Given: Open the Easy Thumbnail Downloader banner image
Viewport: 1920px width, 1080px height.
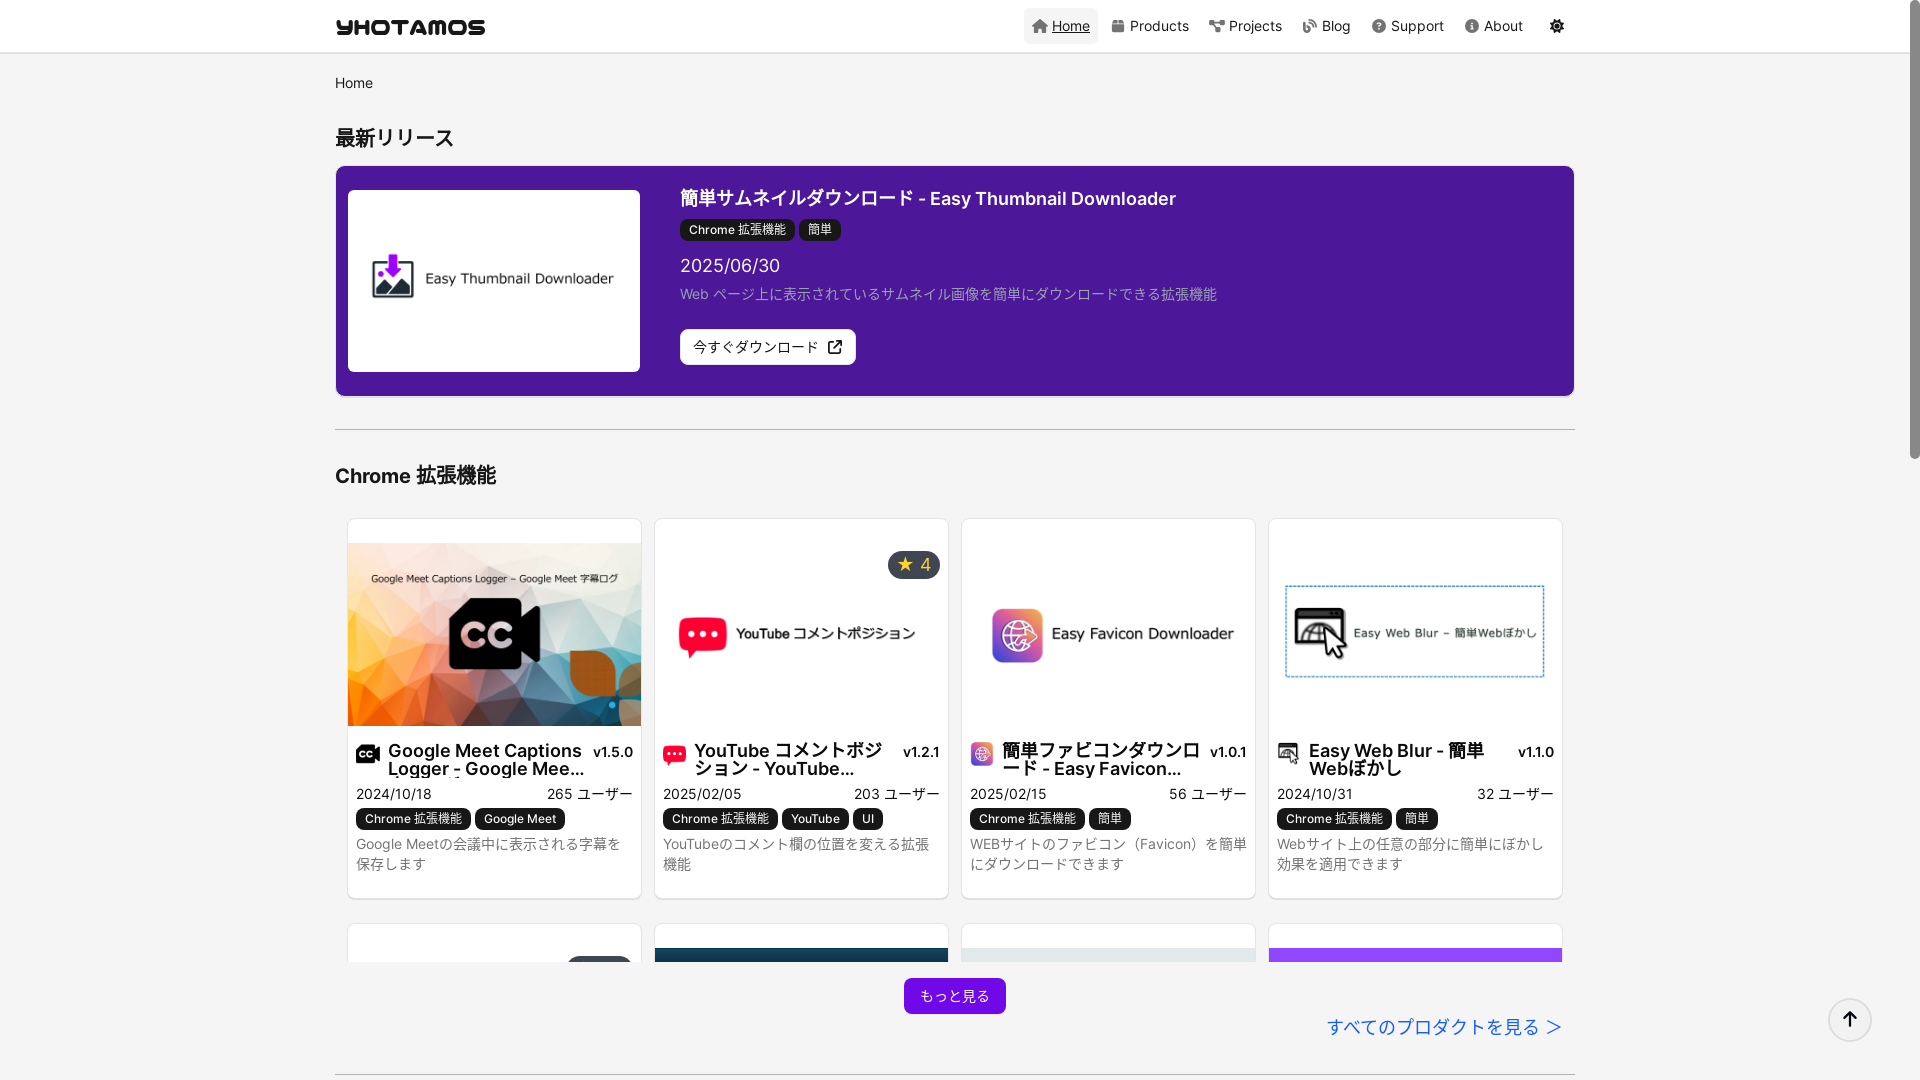Looking at the screenshot, I should coord(494,281).
